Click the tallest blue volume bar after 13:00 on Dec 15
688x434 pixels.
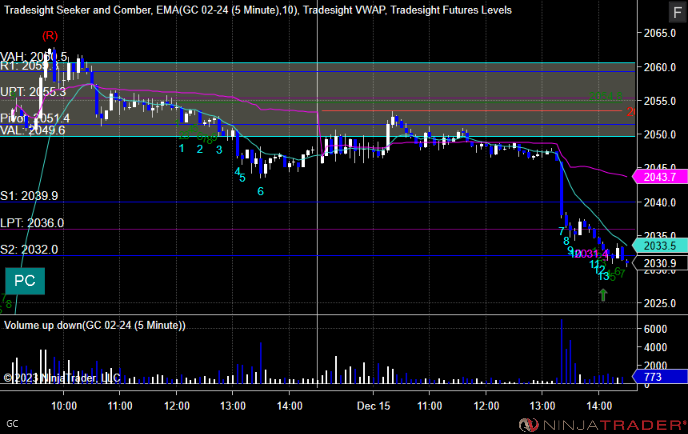(561, 352)
